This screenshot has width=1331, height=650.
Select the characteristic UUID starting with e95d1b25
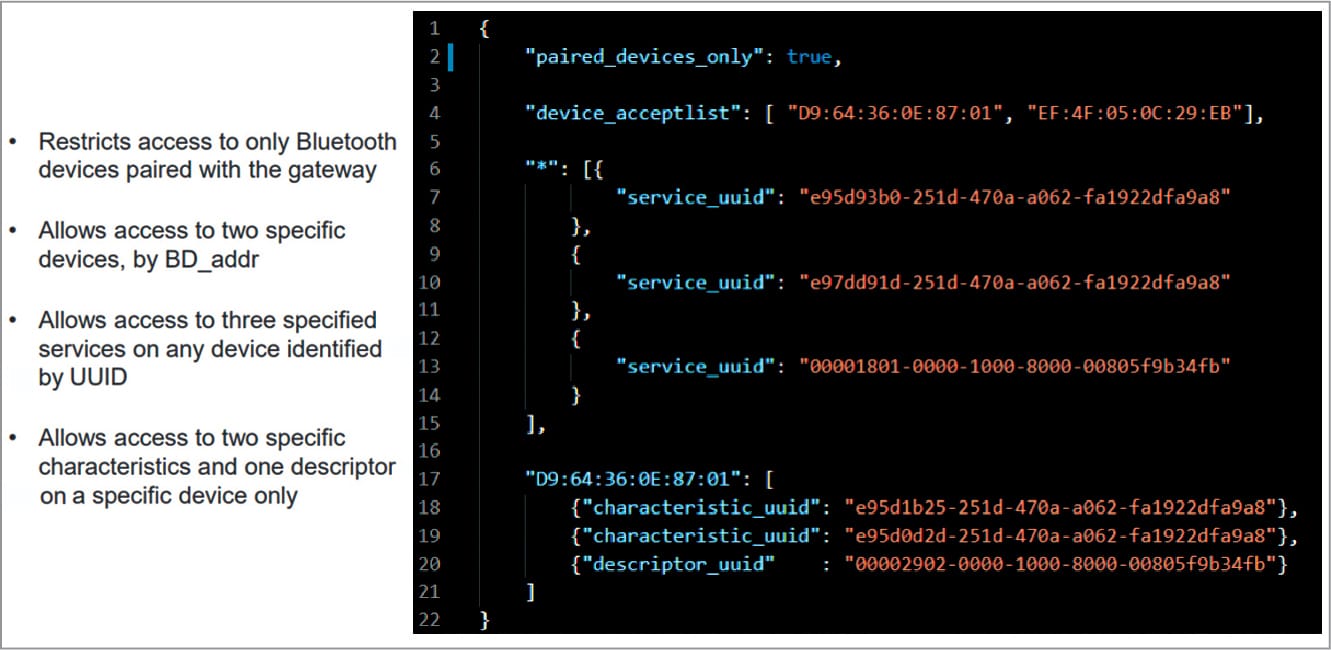point(1060,507)
